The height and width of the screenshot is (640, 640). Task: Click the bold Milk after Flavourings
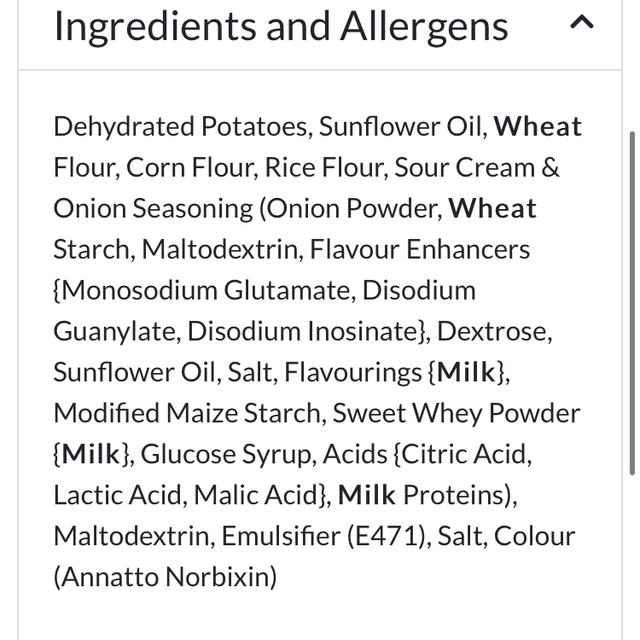pyautogui.click(x=466, y=373)
